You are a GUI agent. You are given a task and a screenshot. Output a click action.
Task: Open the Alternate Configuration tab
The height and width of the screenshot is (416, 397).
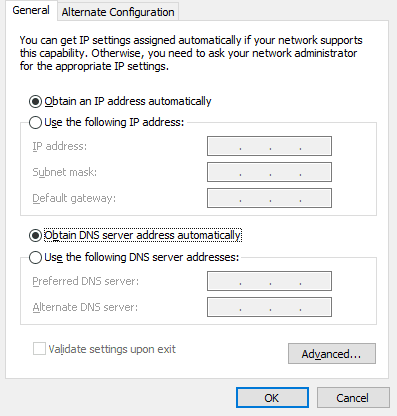tap(118, 12)
